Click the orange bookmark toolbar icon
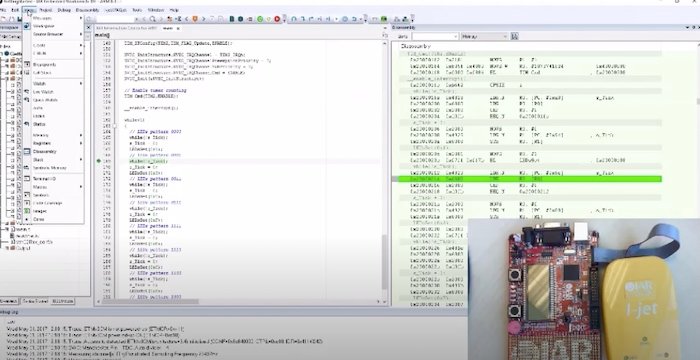 [195, 19]
